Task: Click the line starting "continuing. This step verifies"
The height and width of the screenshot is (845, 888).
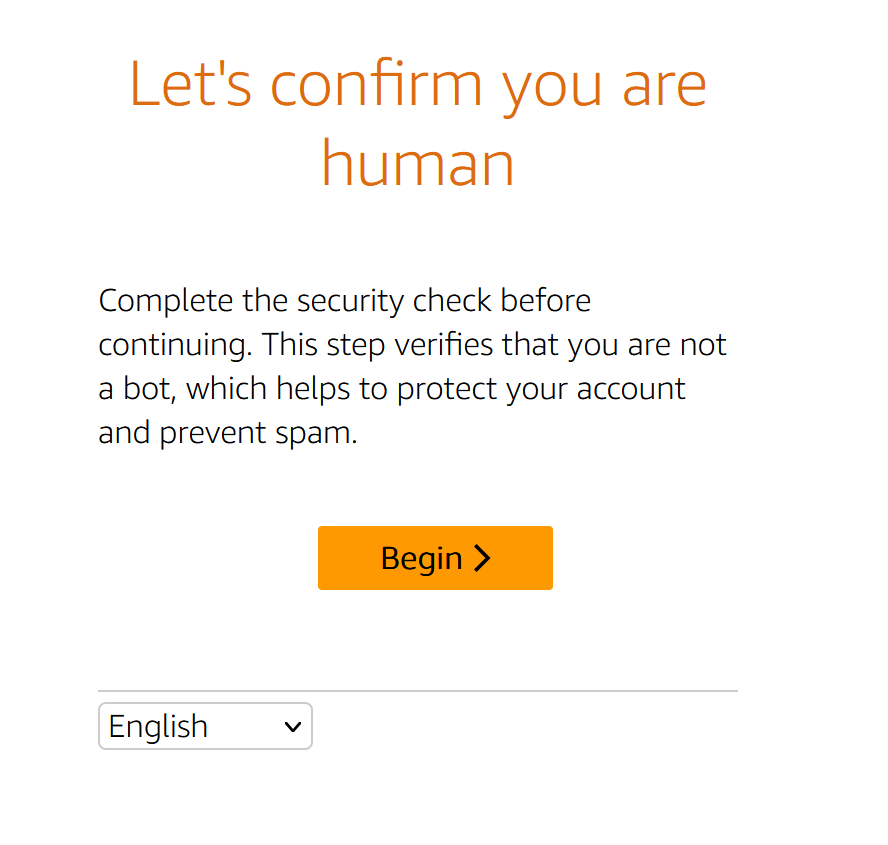Action: (x=412, y=345)
